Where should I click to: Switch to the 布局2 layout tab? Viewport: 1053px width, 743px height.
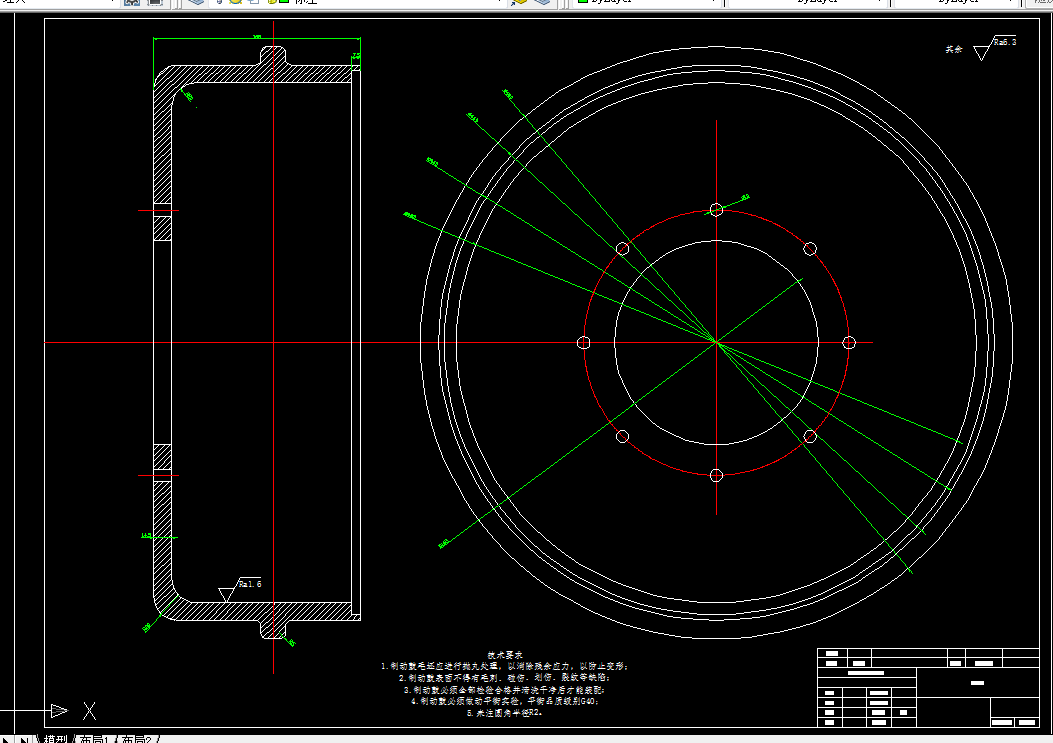[136, 739]
